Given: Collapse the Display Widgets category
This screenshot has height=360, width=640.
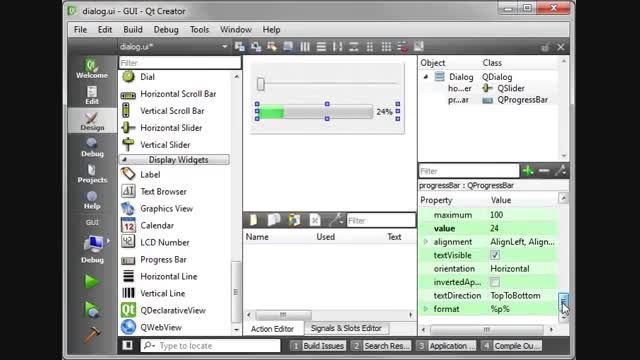Looking at the screenshot, I should pyautogui.click(x=124, y=160).
